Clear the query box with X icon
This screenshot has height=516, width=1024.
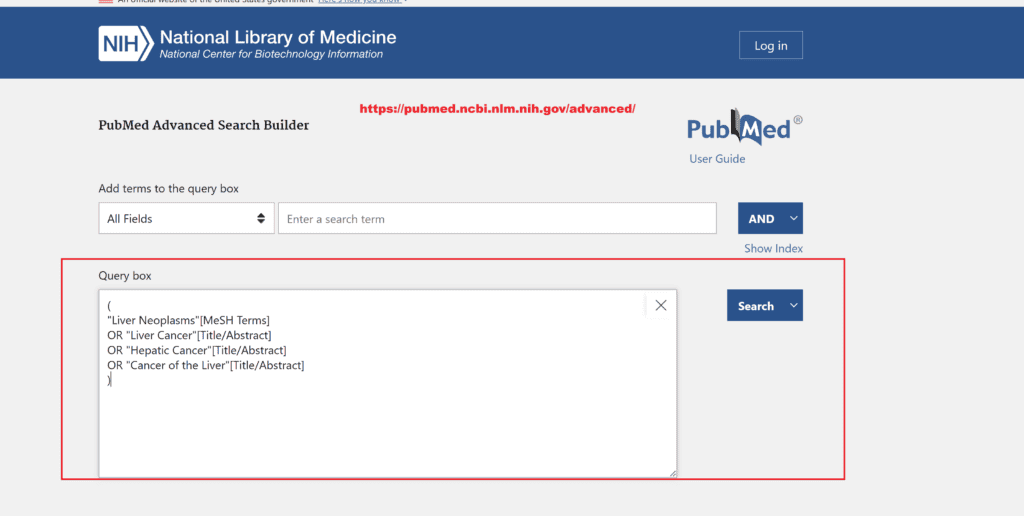coord(661,305)
